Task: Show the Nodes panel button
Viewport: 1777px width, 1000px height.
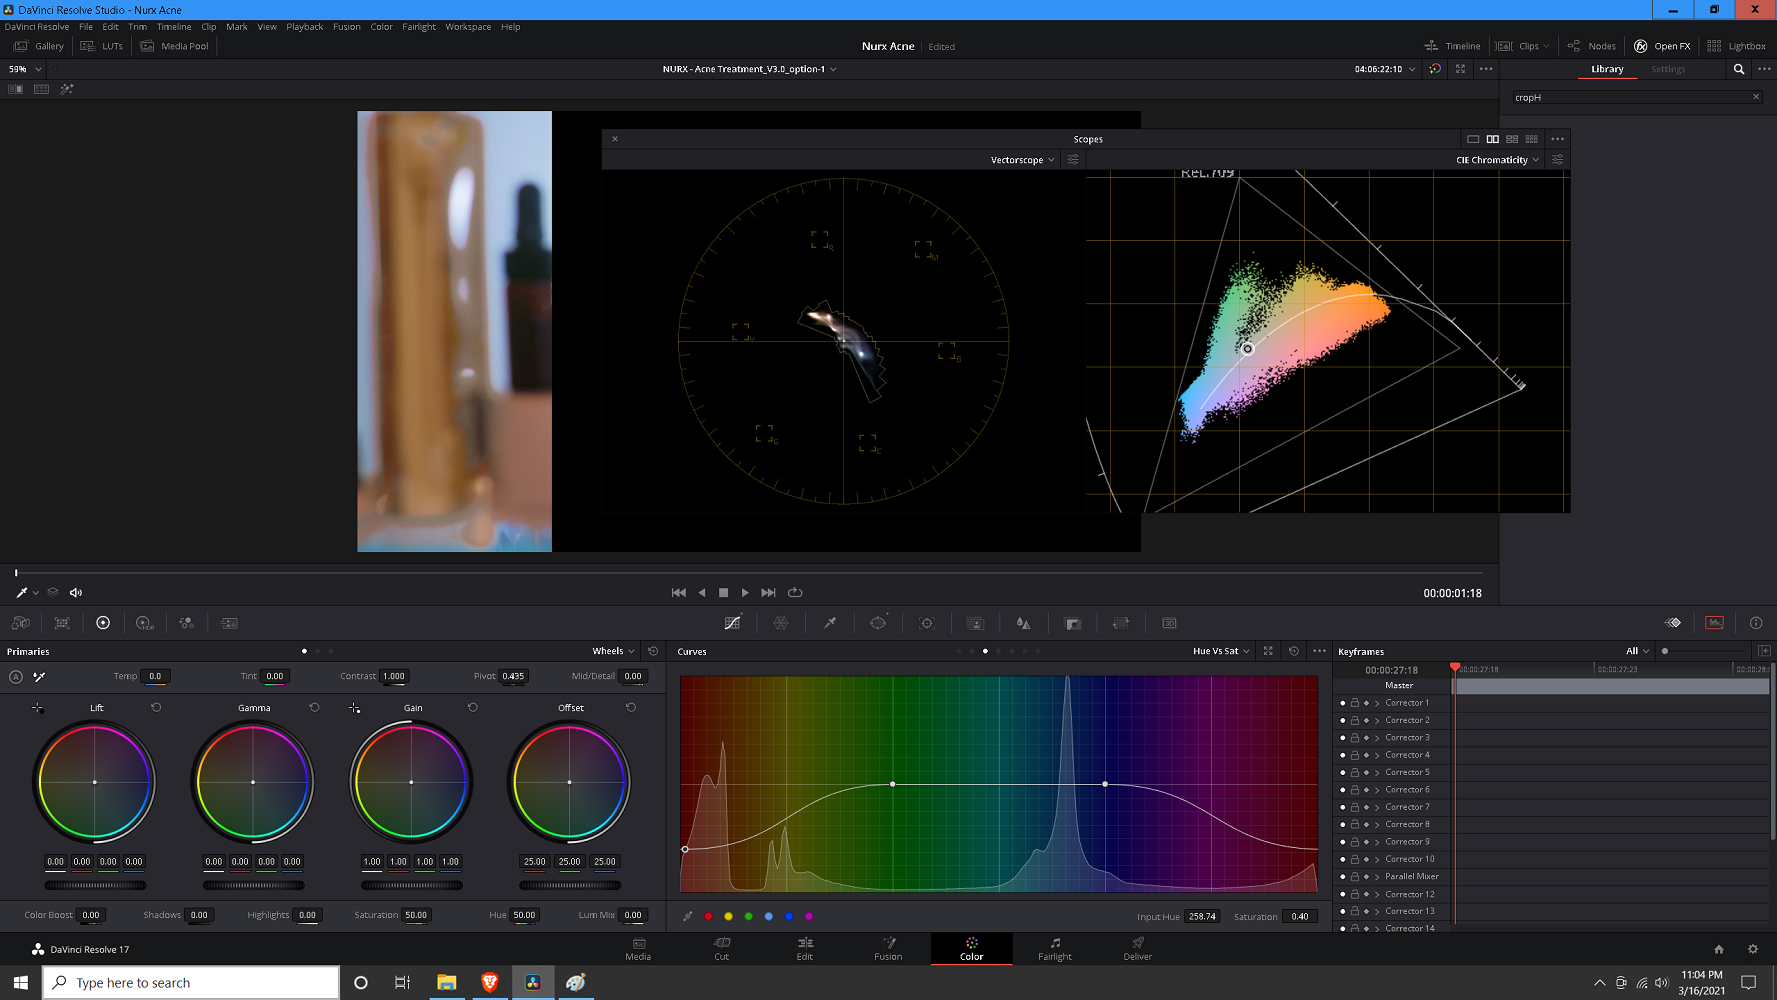Action: (1591, 46)
